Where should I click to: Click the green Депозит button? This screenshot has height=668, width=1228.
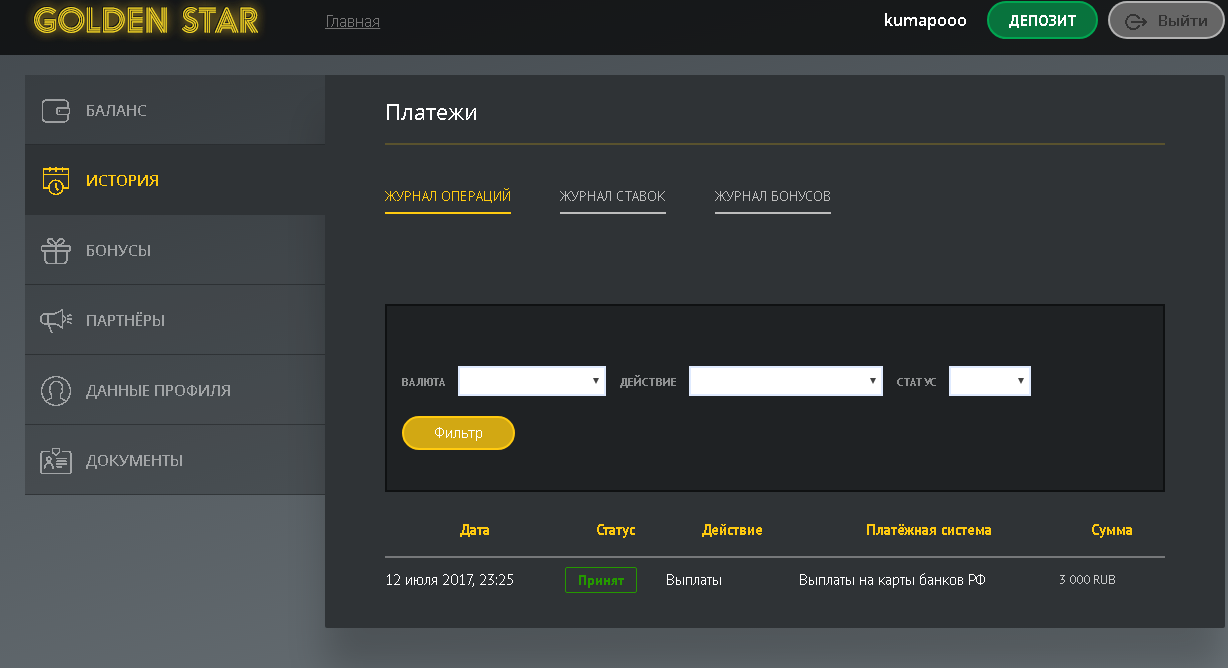(1042, 21)
